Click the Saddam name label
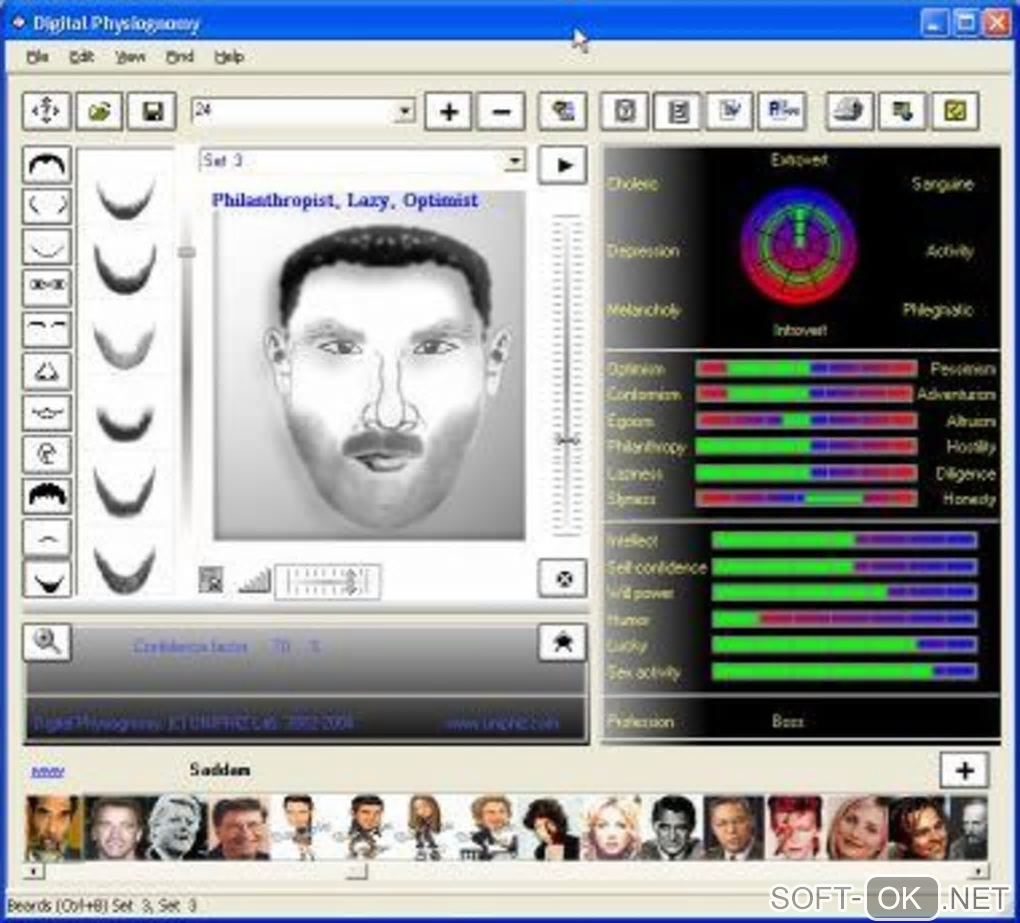Screen dimensions: 1020x923 (x=220, y=770)
